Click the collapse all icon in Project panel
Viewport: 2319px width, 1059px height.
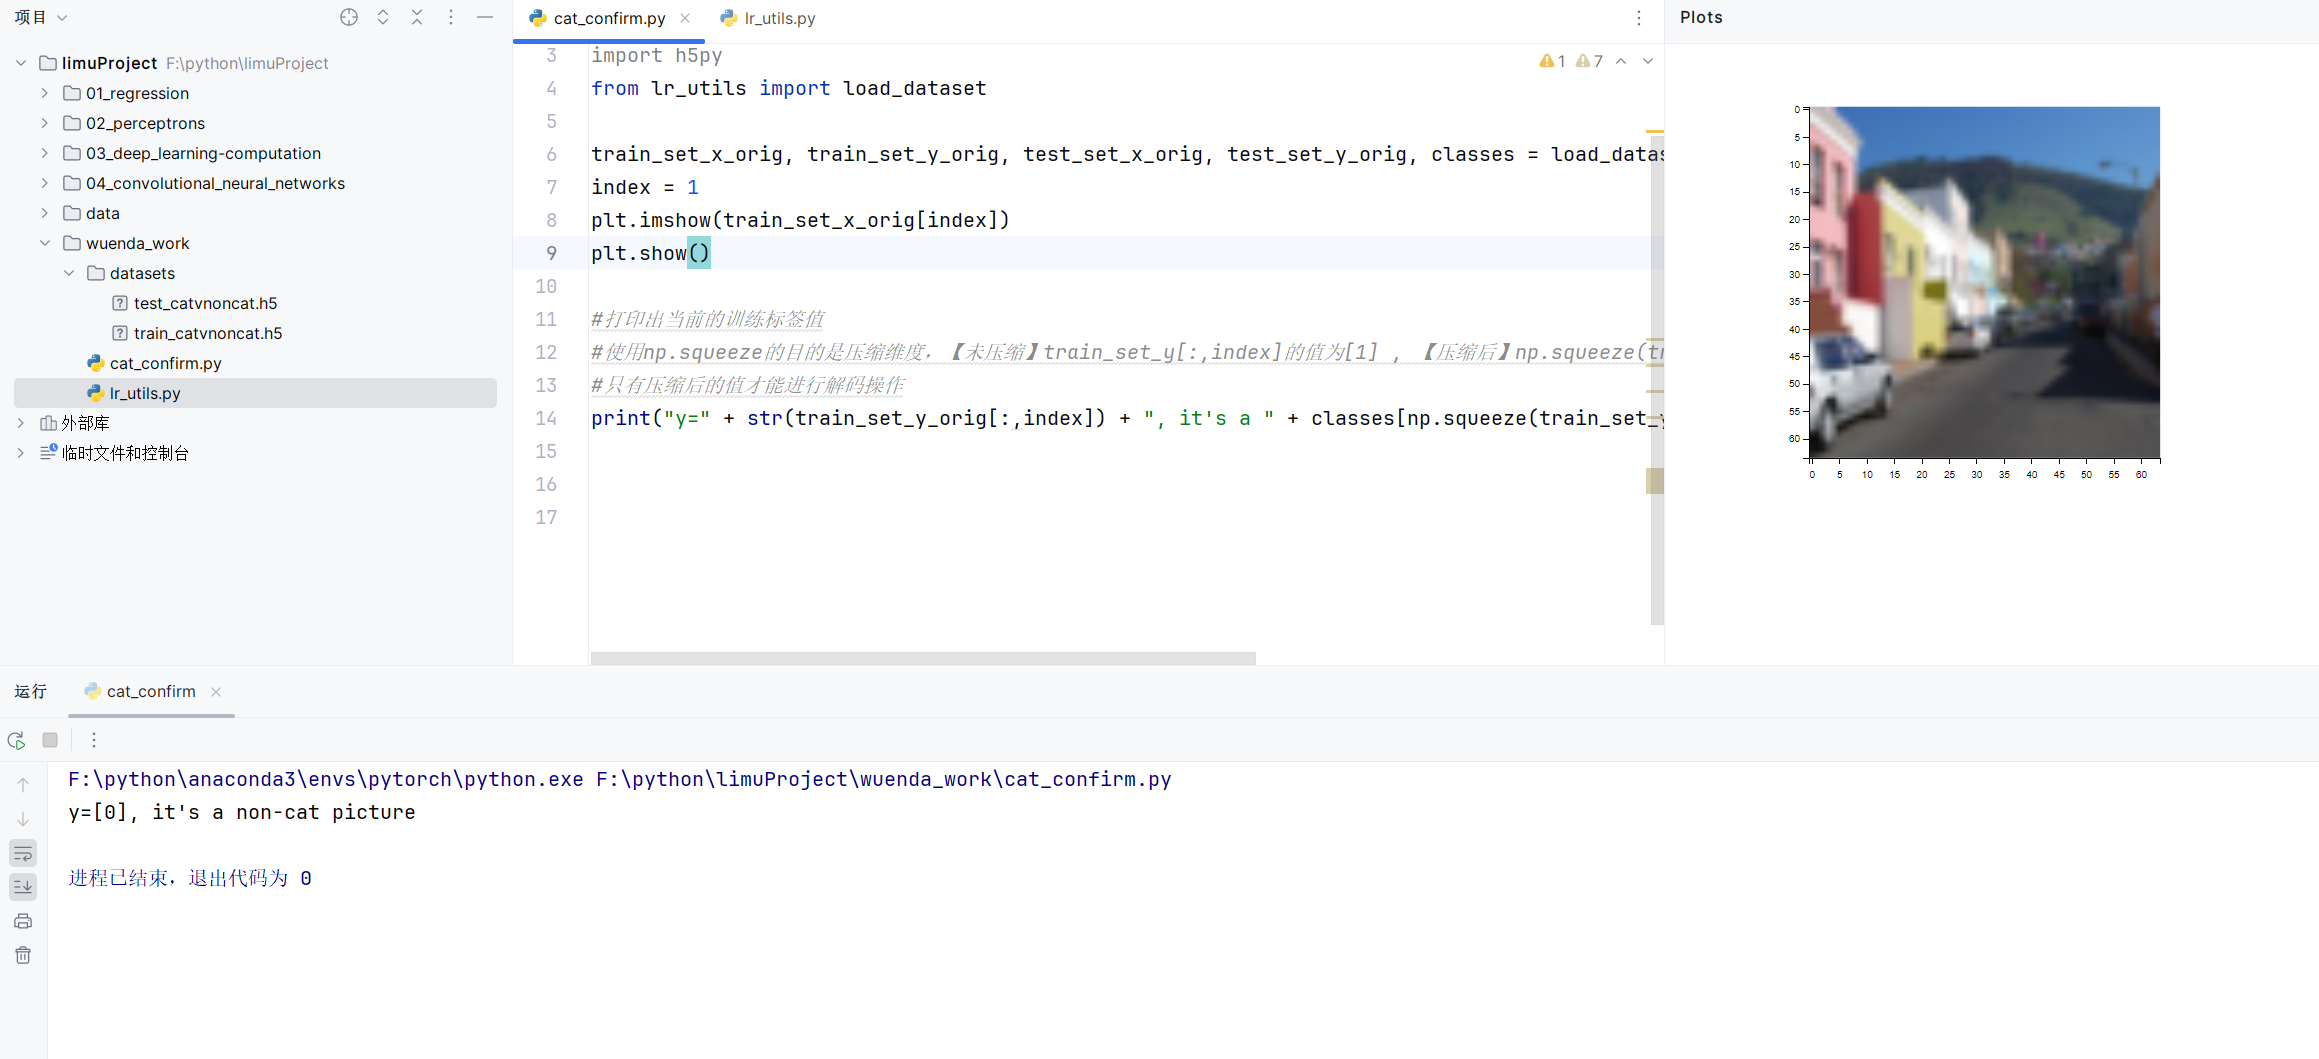[x=417, y=17]
